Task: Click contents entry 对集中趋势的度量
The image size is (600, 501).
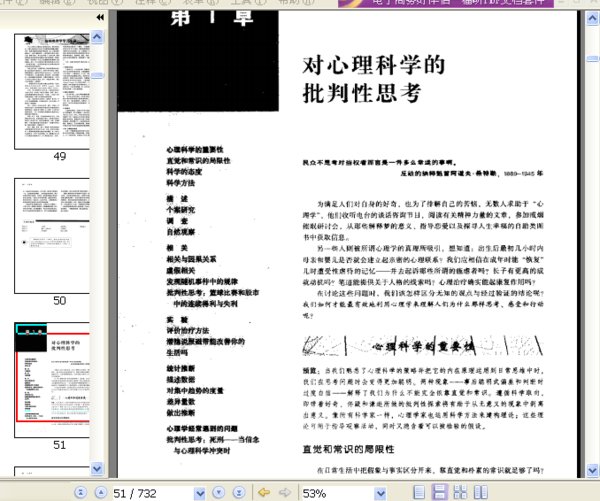Action: click(x=195, y=391)
